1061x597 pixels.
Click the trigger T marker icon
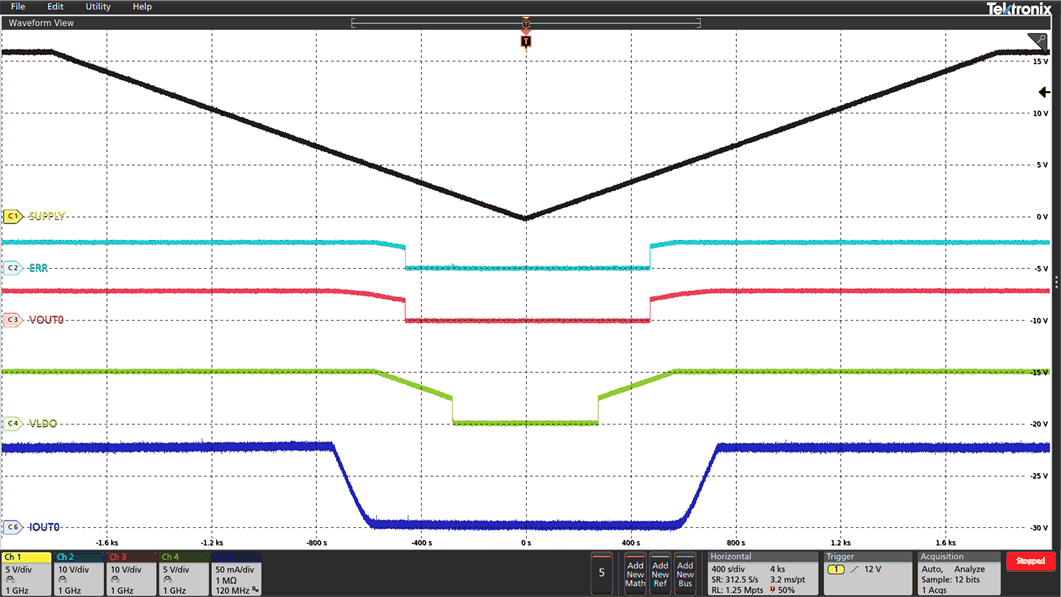[525, 40]
